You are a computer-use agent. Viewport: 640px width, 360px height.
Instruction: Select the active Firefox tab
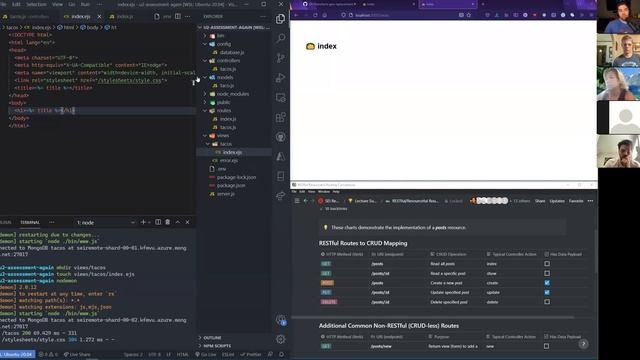coord(447,4)
